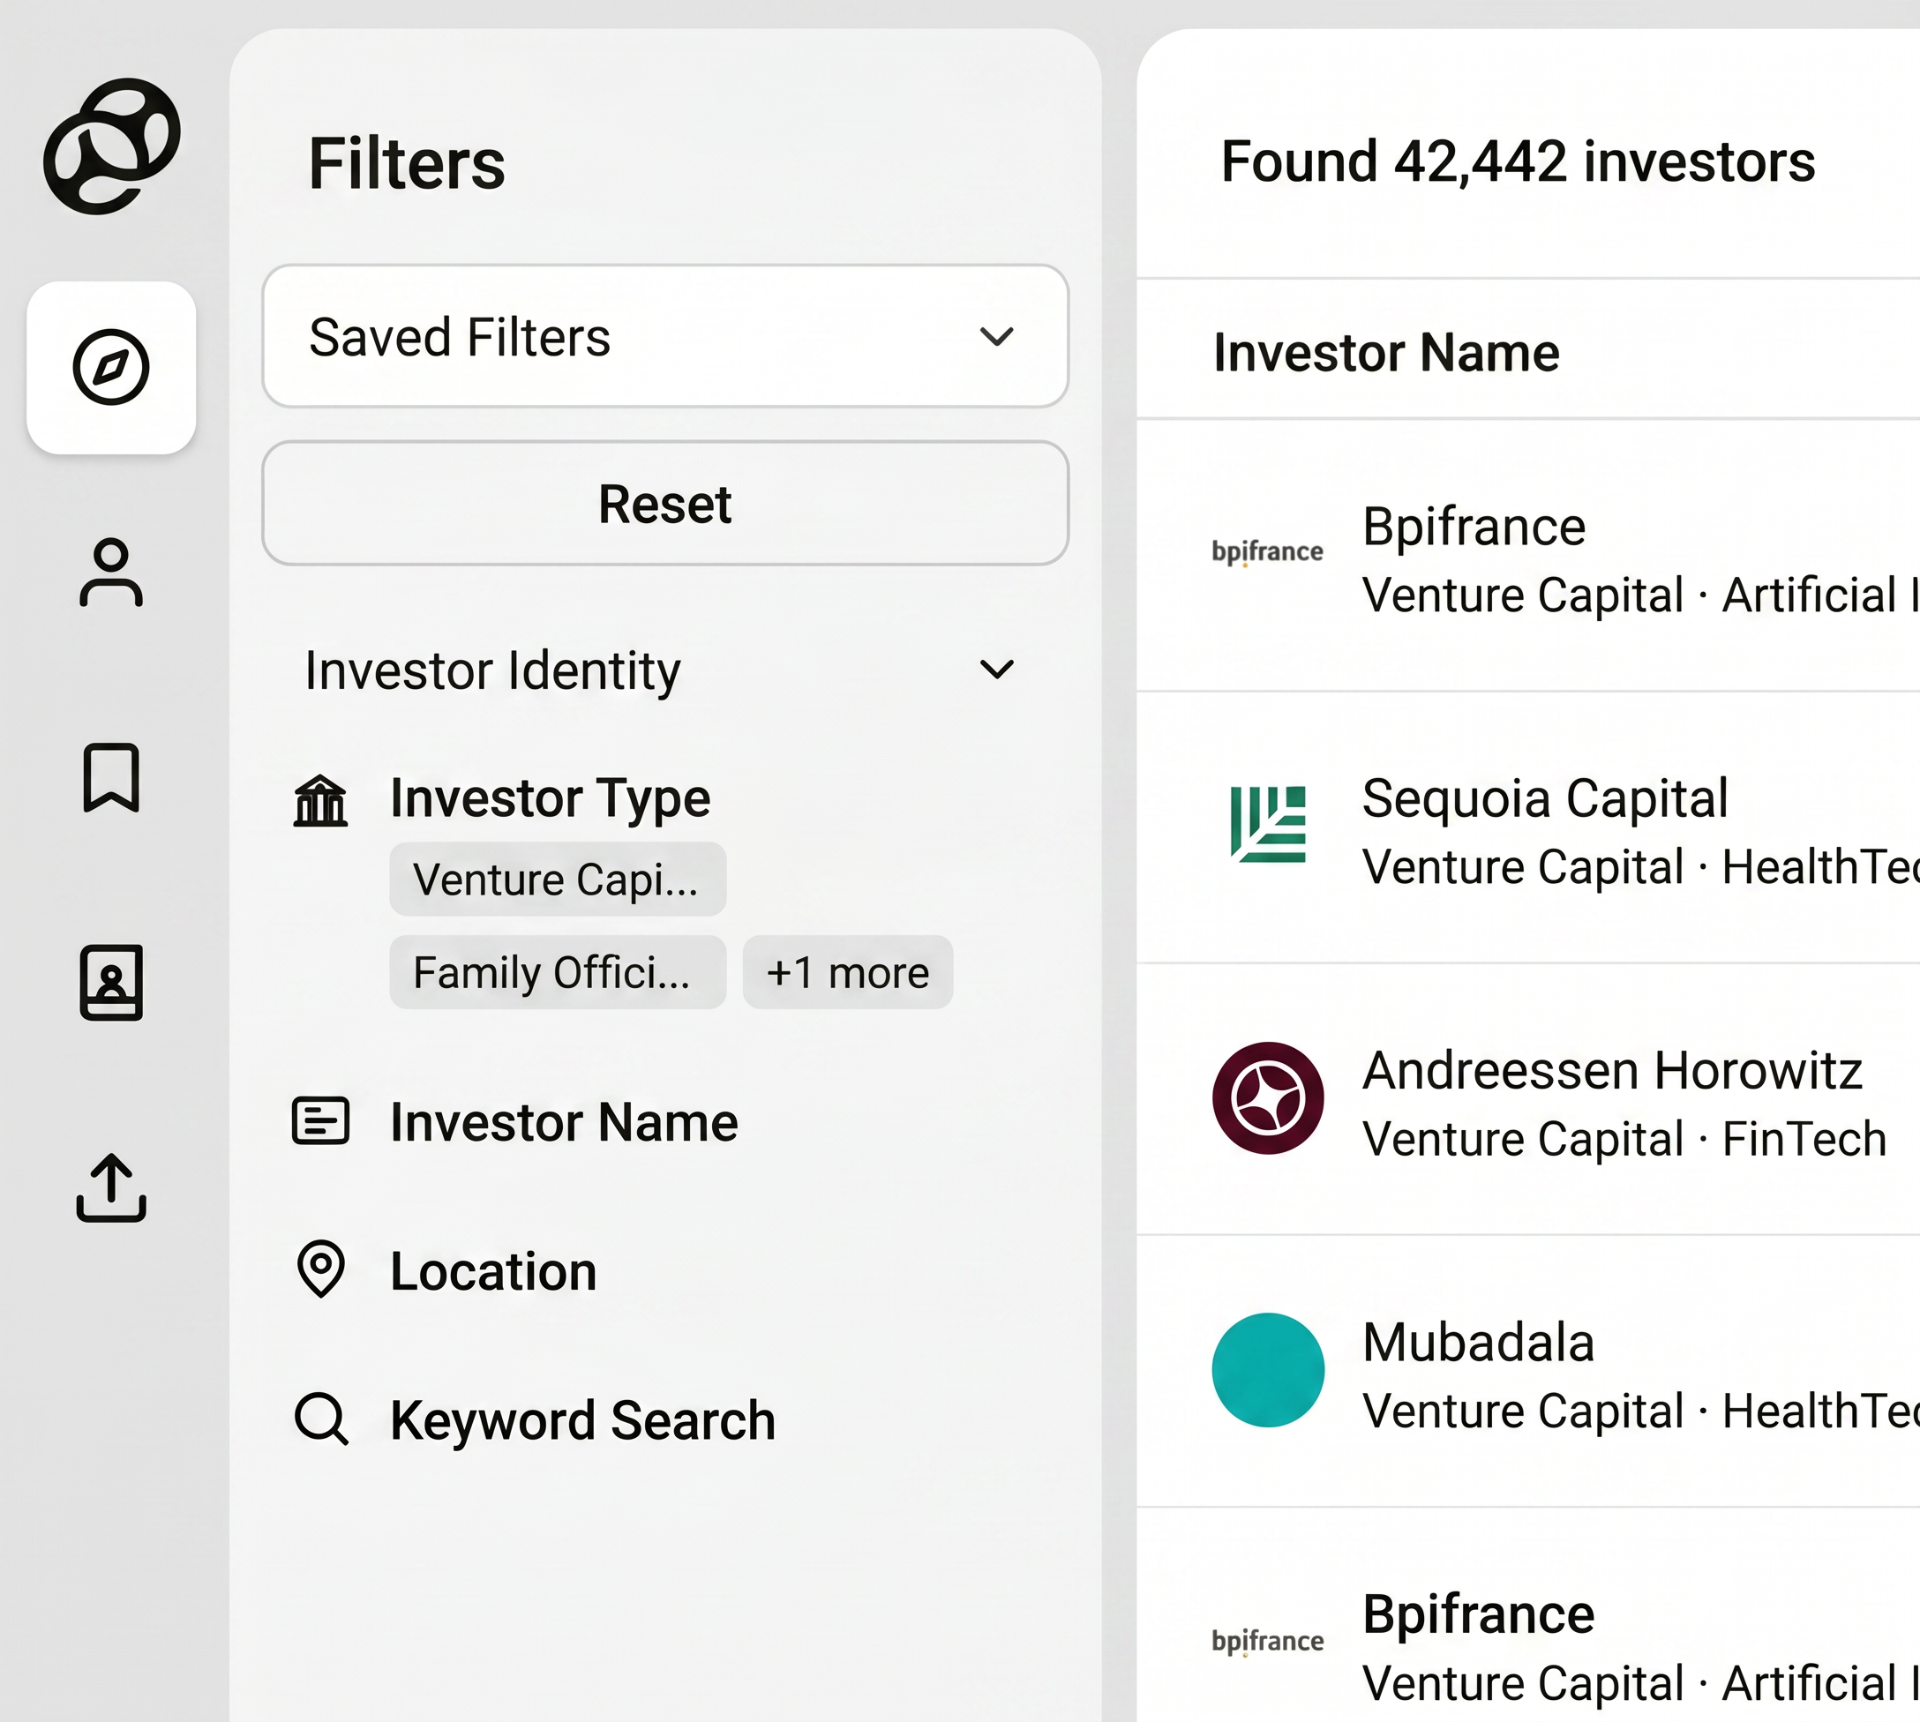Open the compass Discover icon in sidebar
The height and width of the screenshot is (1722, 1920).
click(x=111, y=367)
